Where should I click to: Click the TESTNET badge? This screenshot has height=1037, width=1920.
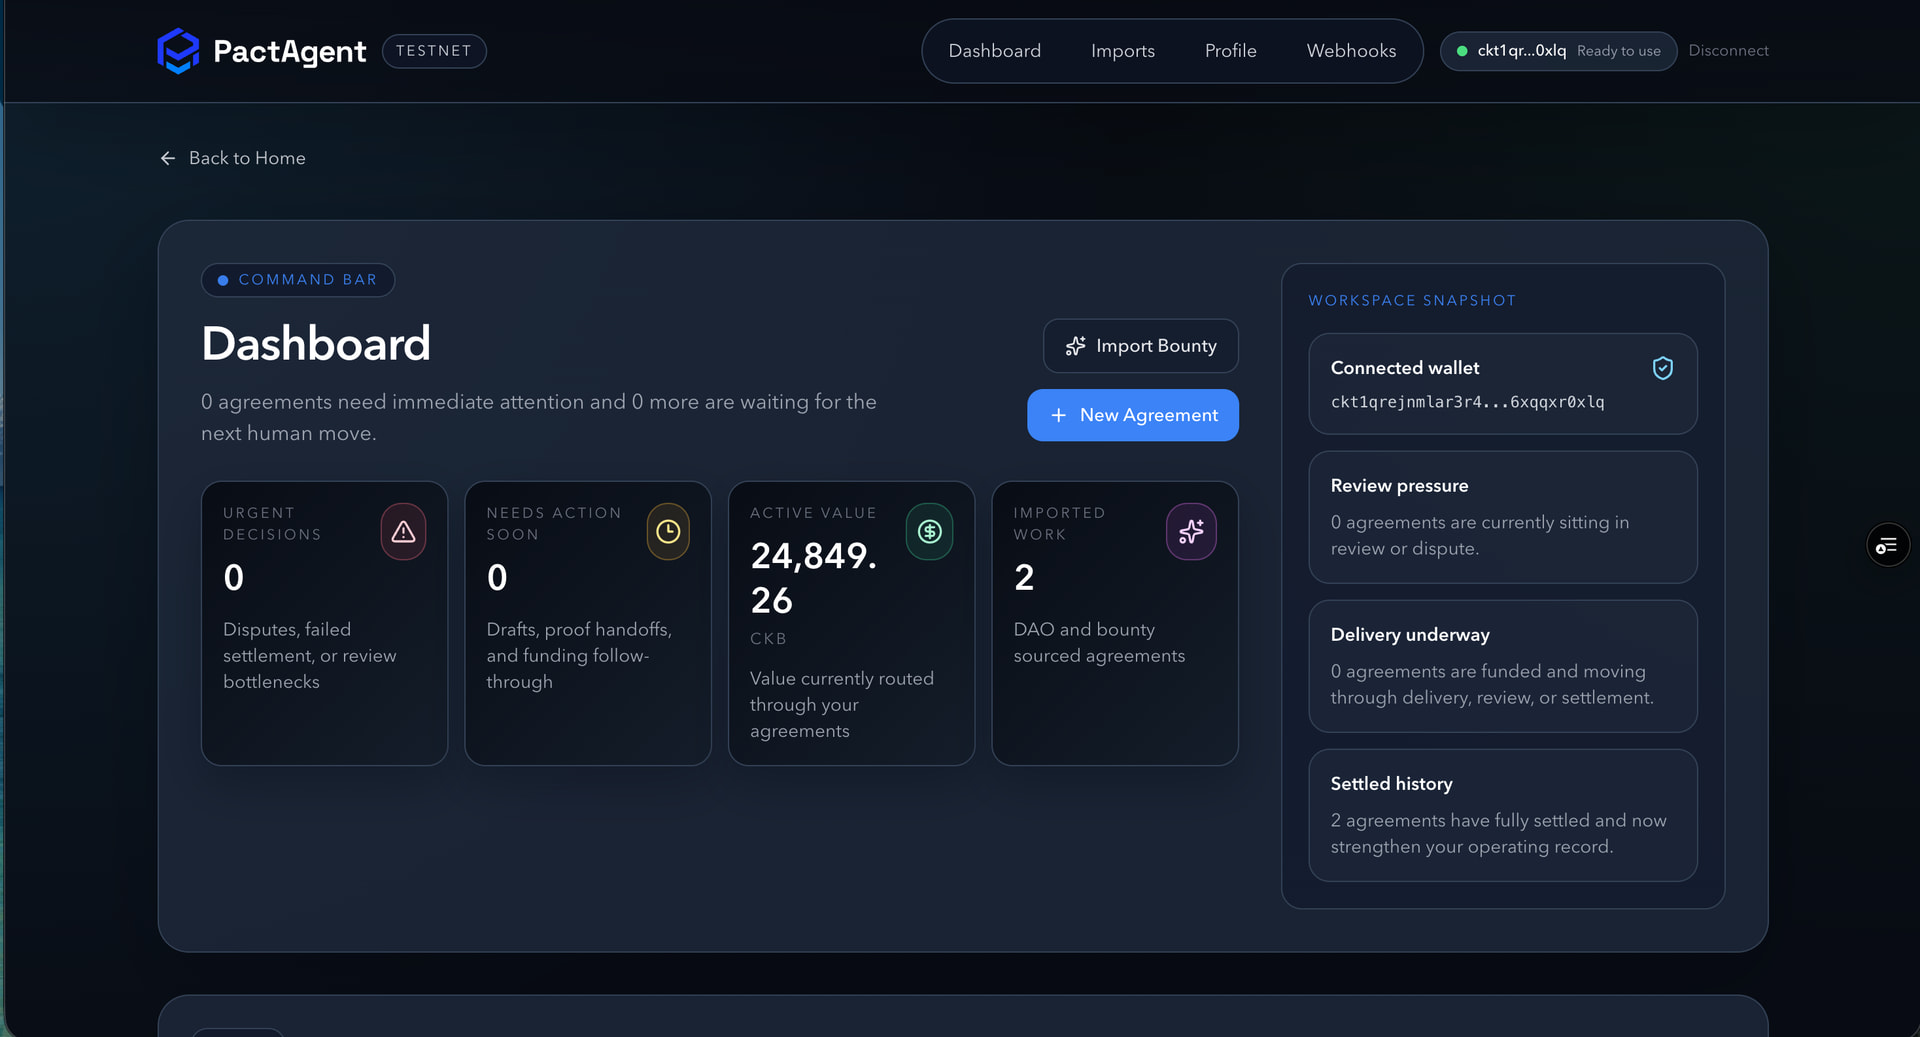click(434, 51)
